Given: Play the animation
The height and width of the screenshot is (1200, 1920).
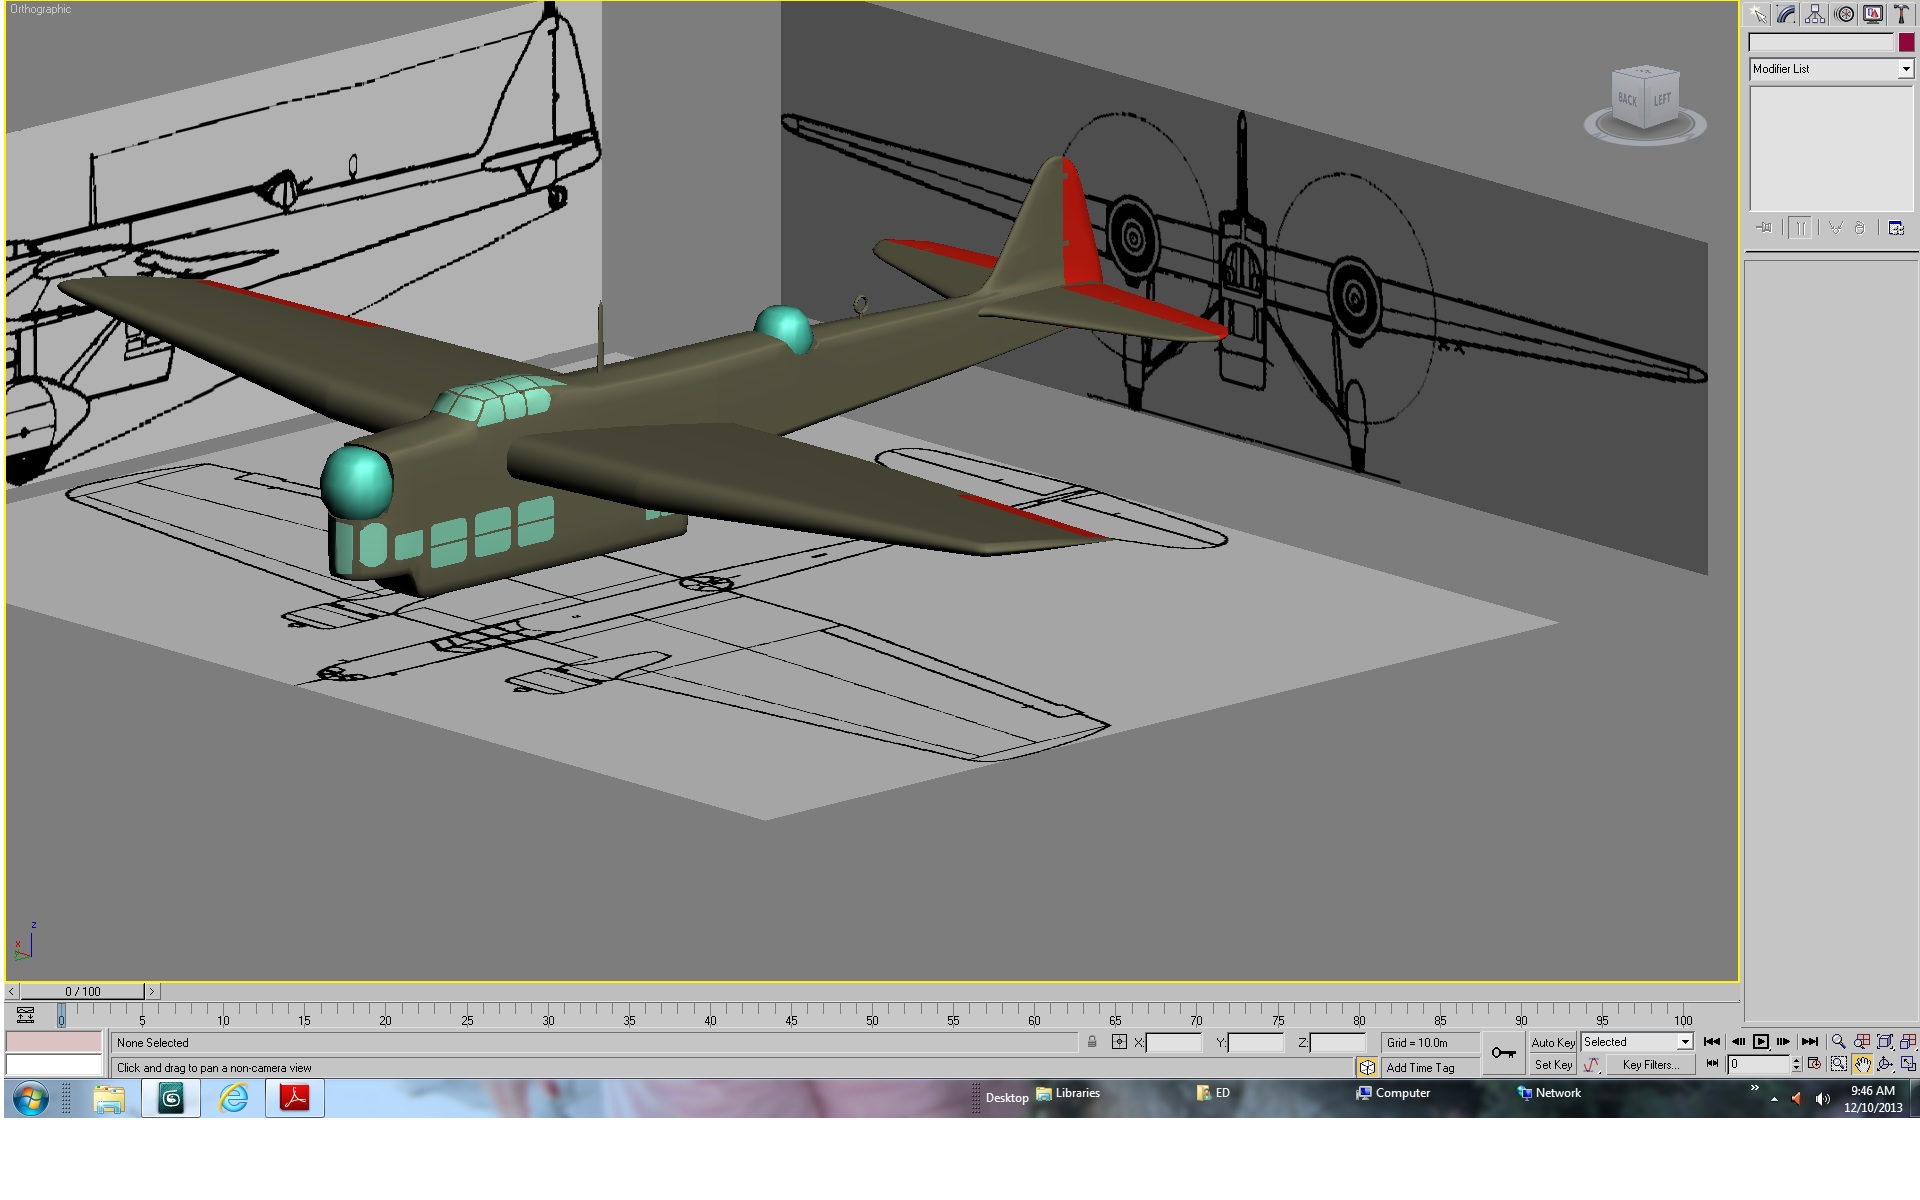Looking at the screenshot, I should [x=1761, y=1042].
